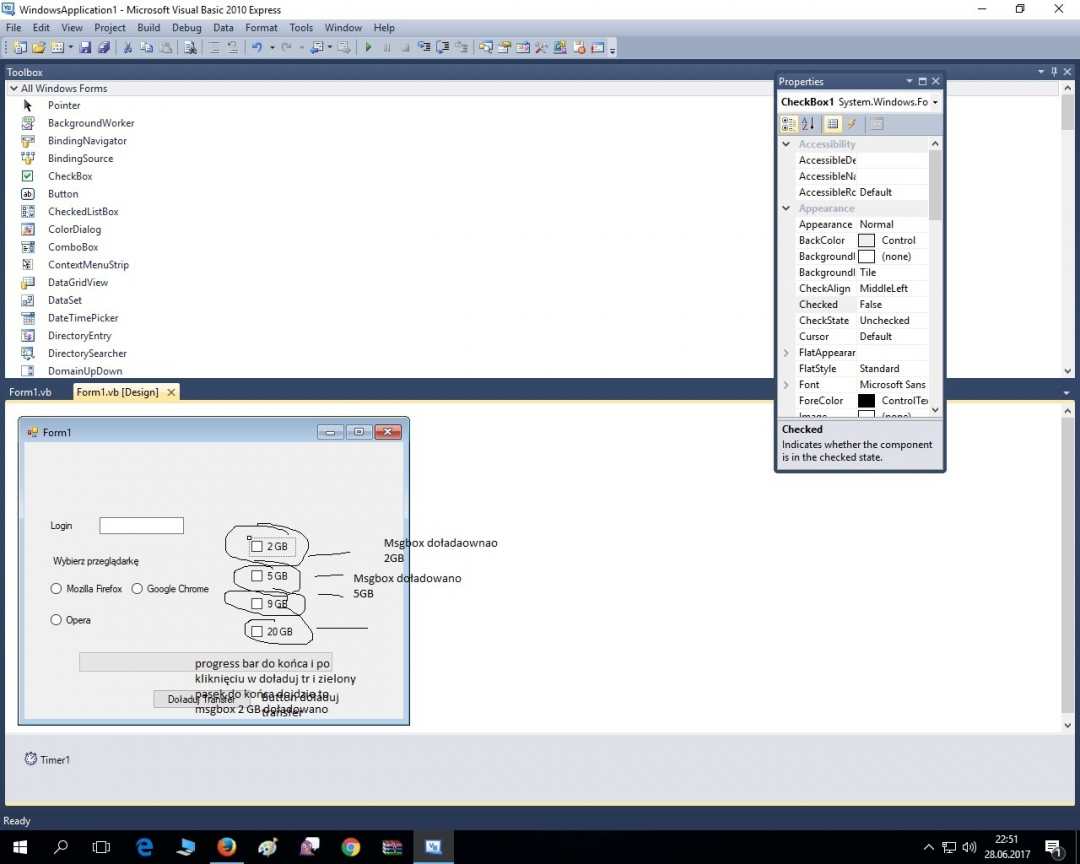
Task: Open the Debug menu
Action: point(186,28)
